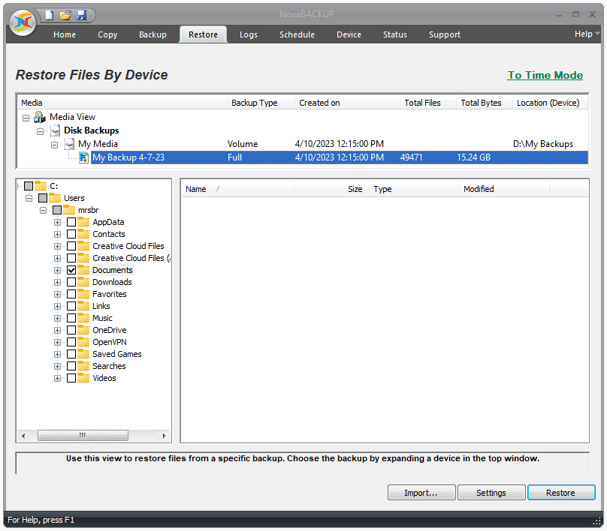Click the folder tree scroll left arrow
Viewport: 607px width, 531px height.
(24, 436)
